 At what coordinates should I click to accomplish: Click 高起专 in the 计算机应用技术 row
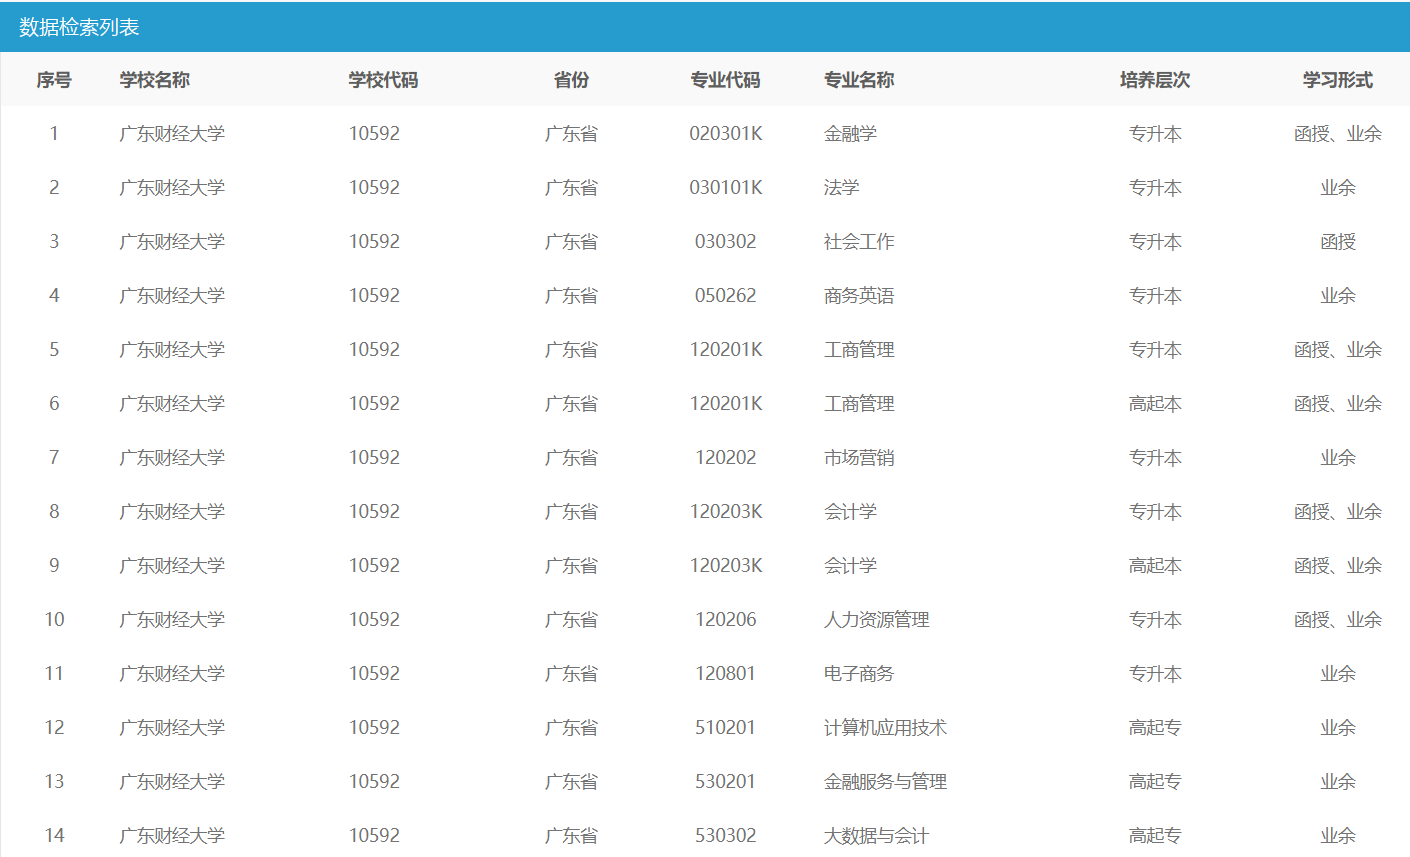(1155, 728)
